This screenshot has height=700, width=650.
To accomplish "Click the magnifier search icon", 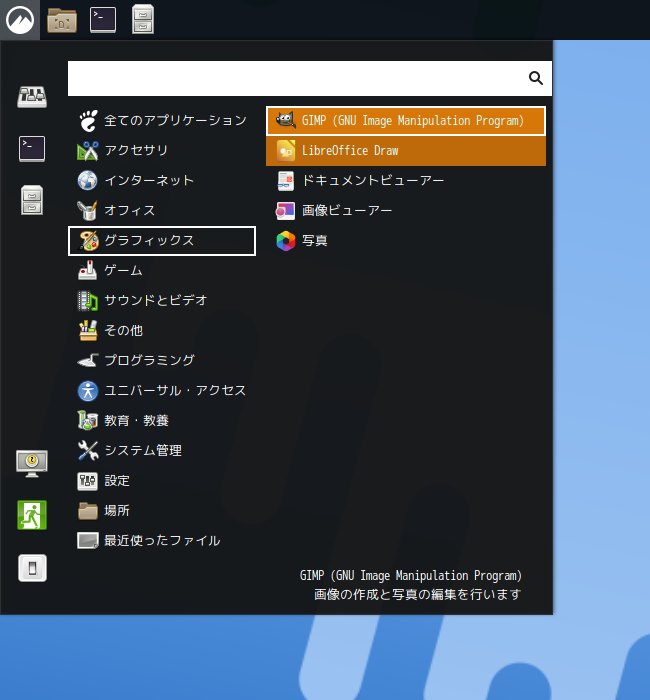I will (x=536, y=78).
